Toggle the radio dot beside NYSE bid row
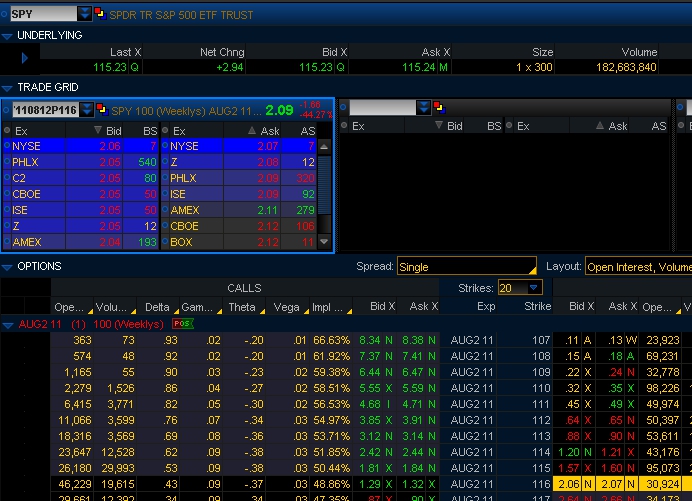This screenshot has width=692, height=501. [7, 145]
